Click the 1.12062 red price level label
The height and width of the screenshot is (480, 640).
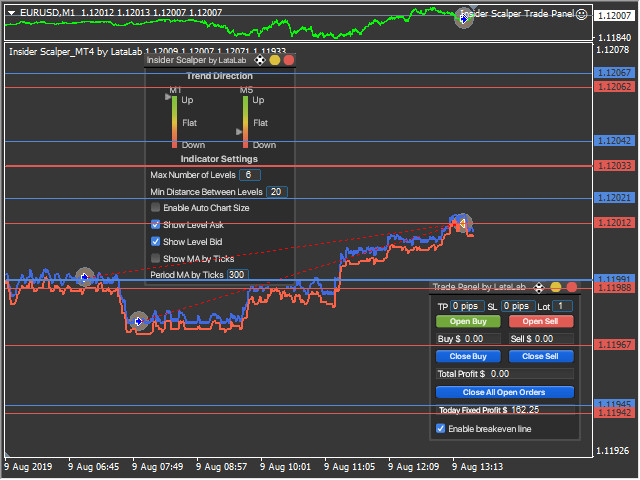point(614,87)
